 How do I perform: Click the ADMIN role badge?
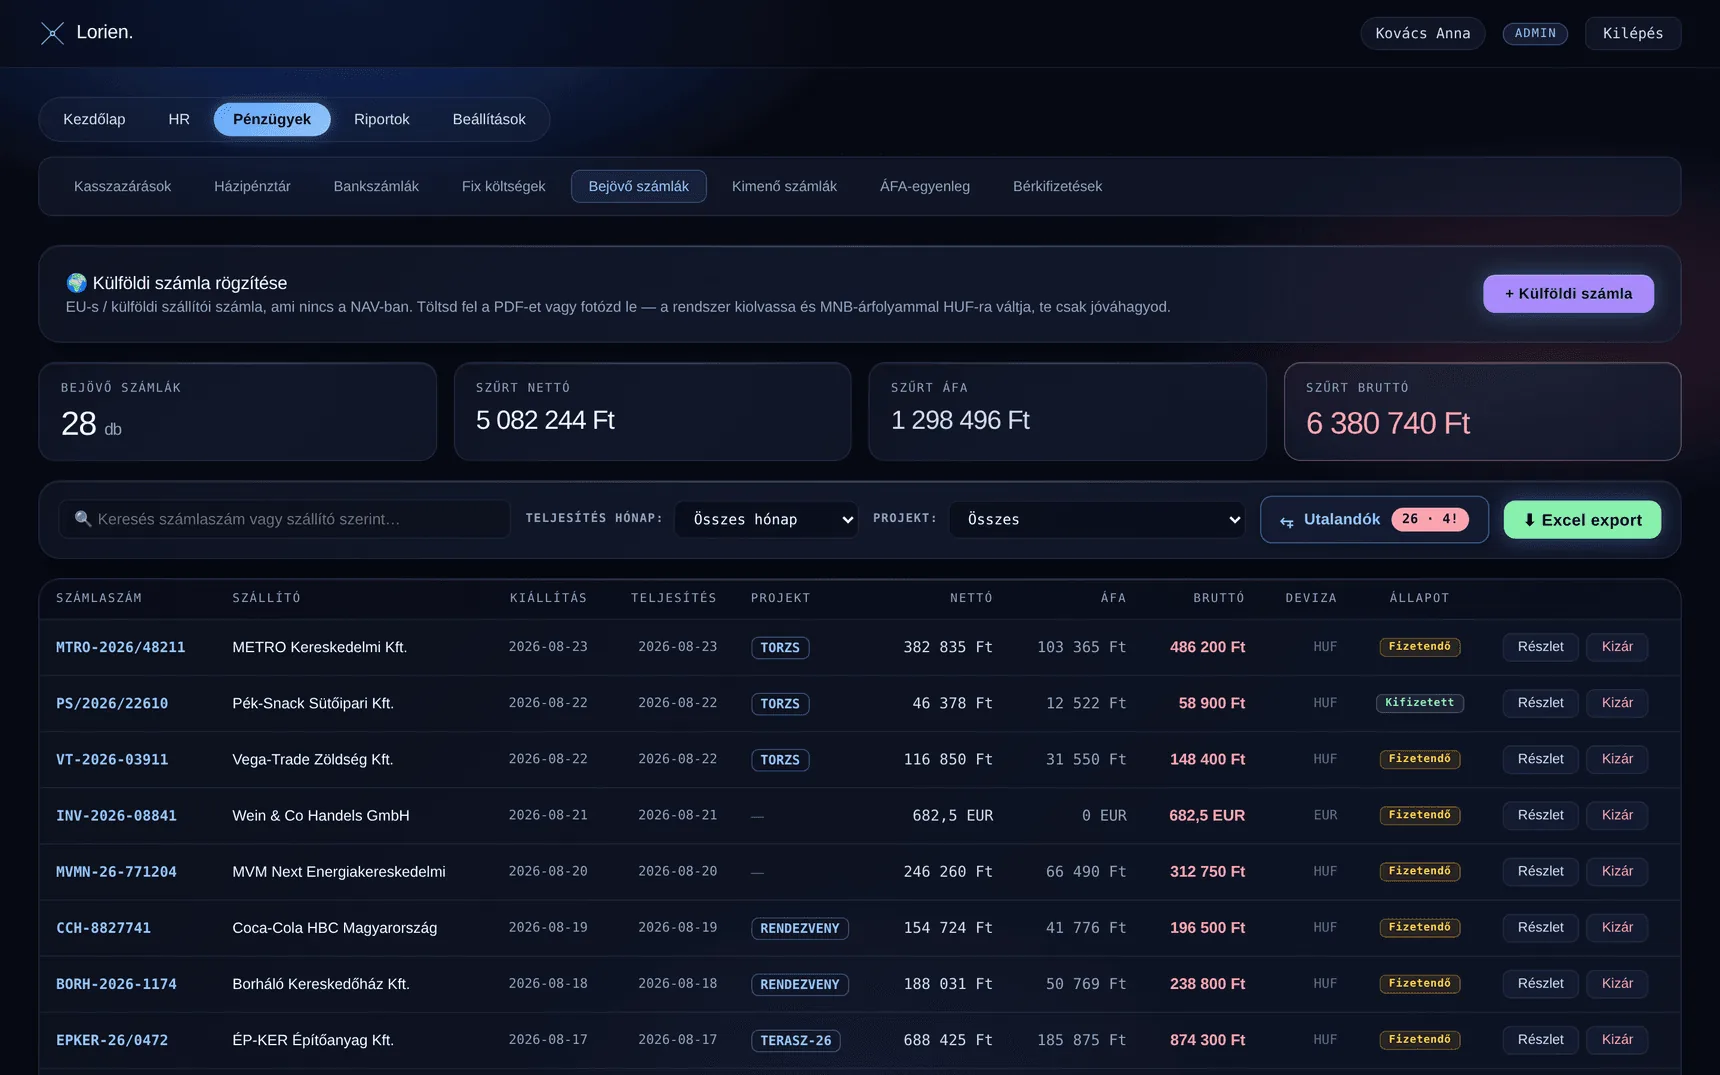click(x=1535, y=33)
